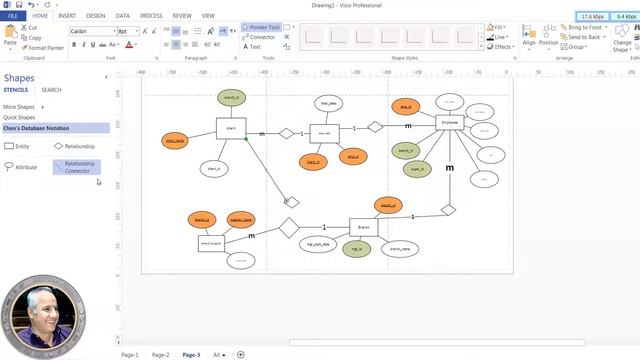Pick the Attribute shape from the stencil
640x360 pixels.
pos(20,167)
